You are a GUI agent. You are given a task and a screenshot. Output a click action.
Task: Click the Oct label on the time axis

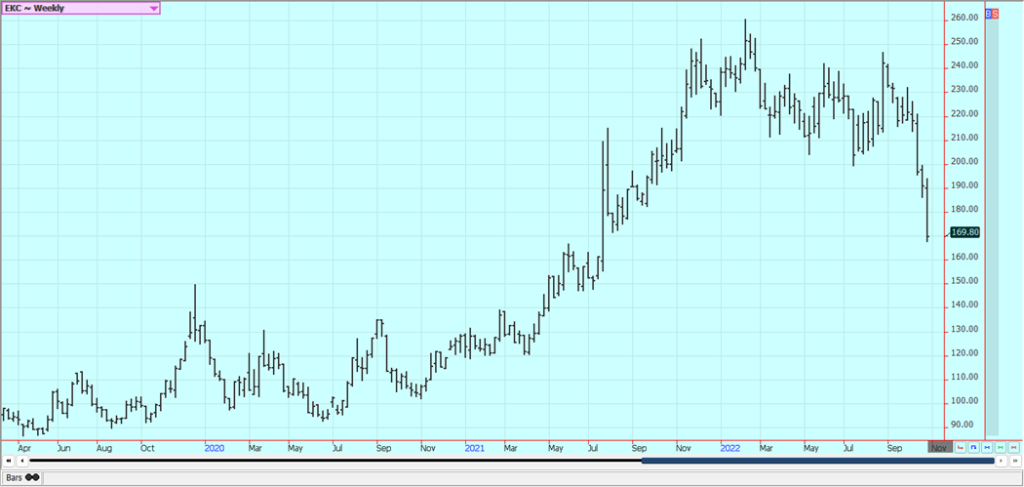pos(148,448)
